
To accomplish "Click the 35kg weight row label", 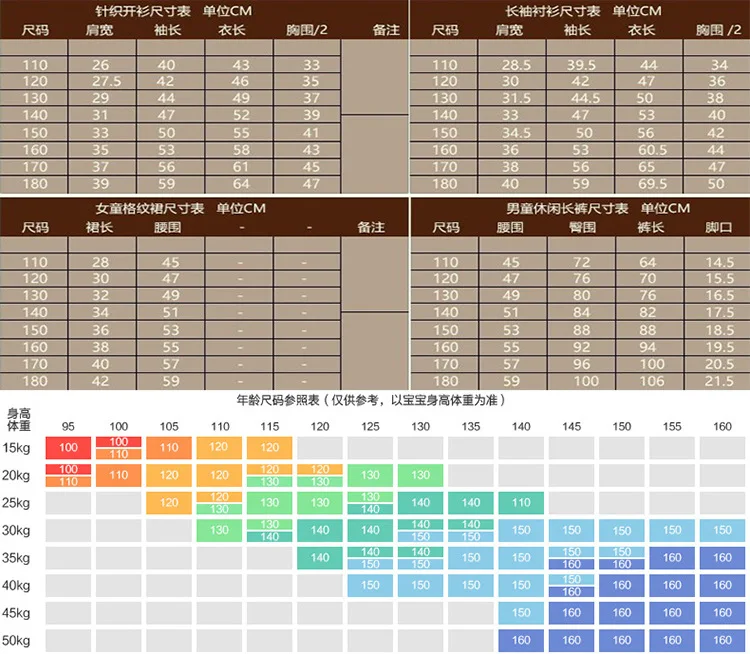I will (x=16, y=558).
